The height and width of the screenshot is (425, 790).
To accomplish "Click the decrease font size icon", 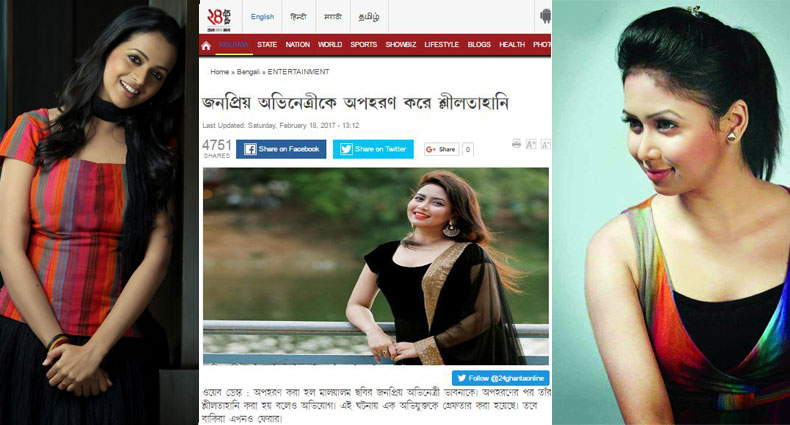I will (531, 145).
